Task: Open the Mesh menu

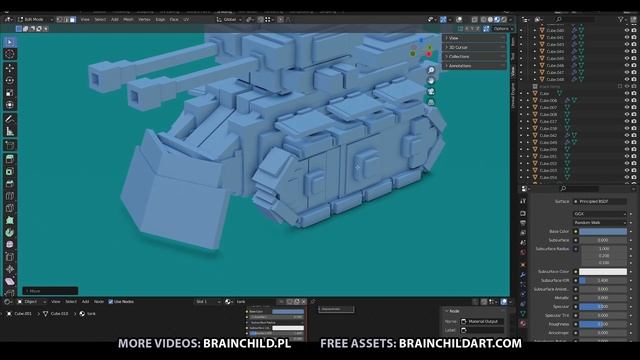Action: click(128, 19)
